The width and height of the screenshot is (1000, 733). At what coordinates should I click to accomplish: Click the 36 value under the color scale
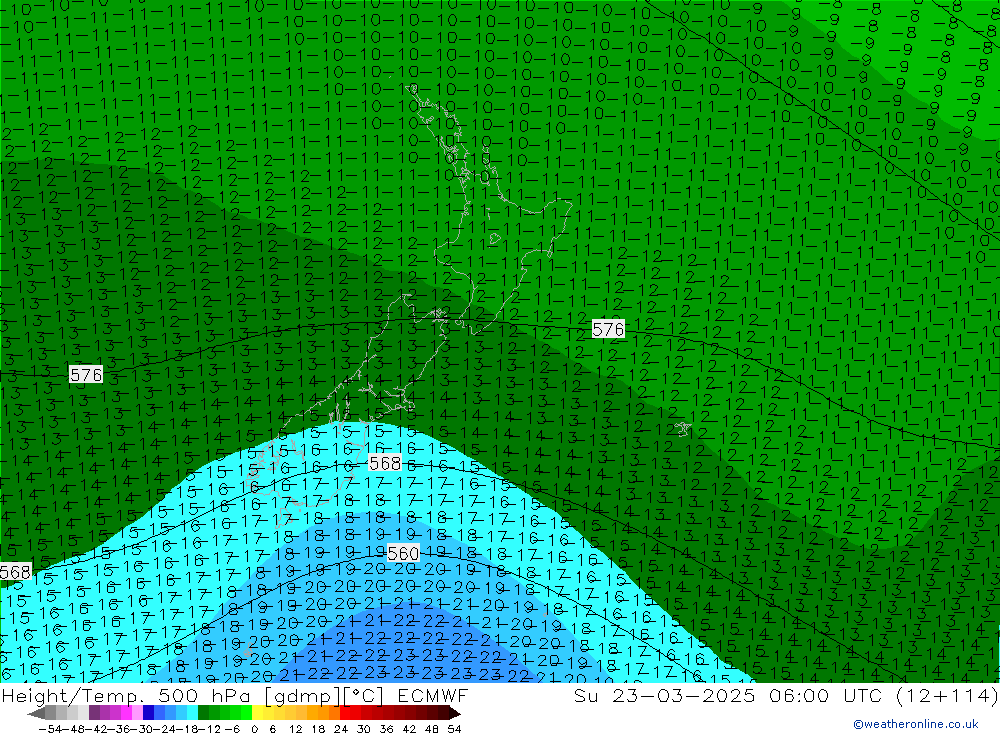[x=386, y=729]
